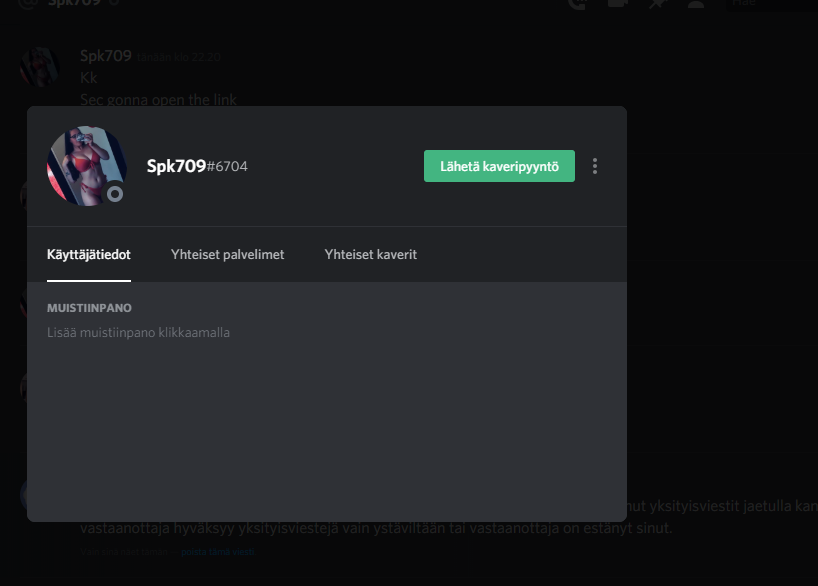This screenshot has width=818, height=586.
Task: Send friend request with Lähetä kaveripyyntö button
Action: point(499,166)
